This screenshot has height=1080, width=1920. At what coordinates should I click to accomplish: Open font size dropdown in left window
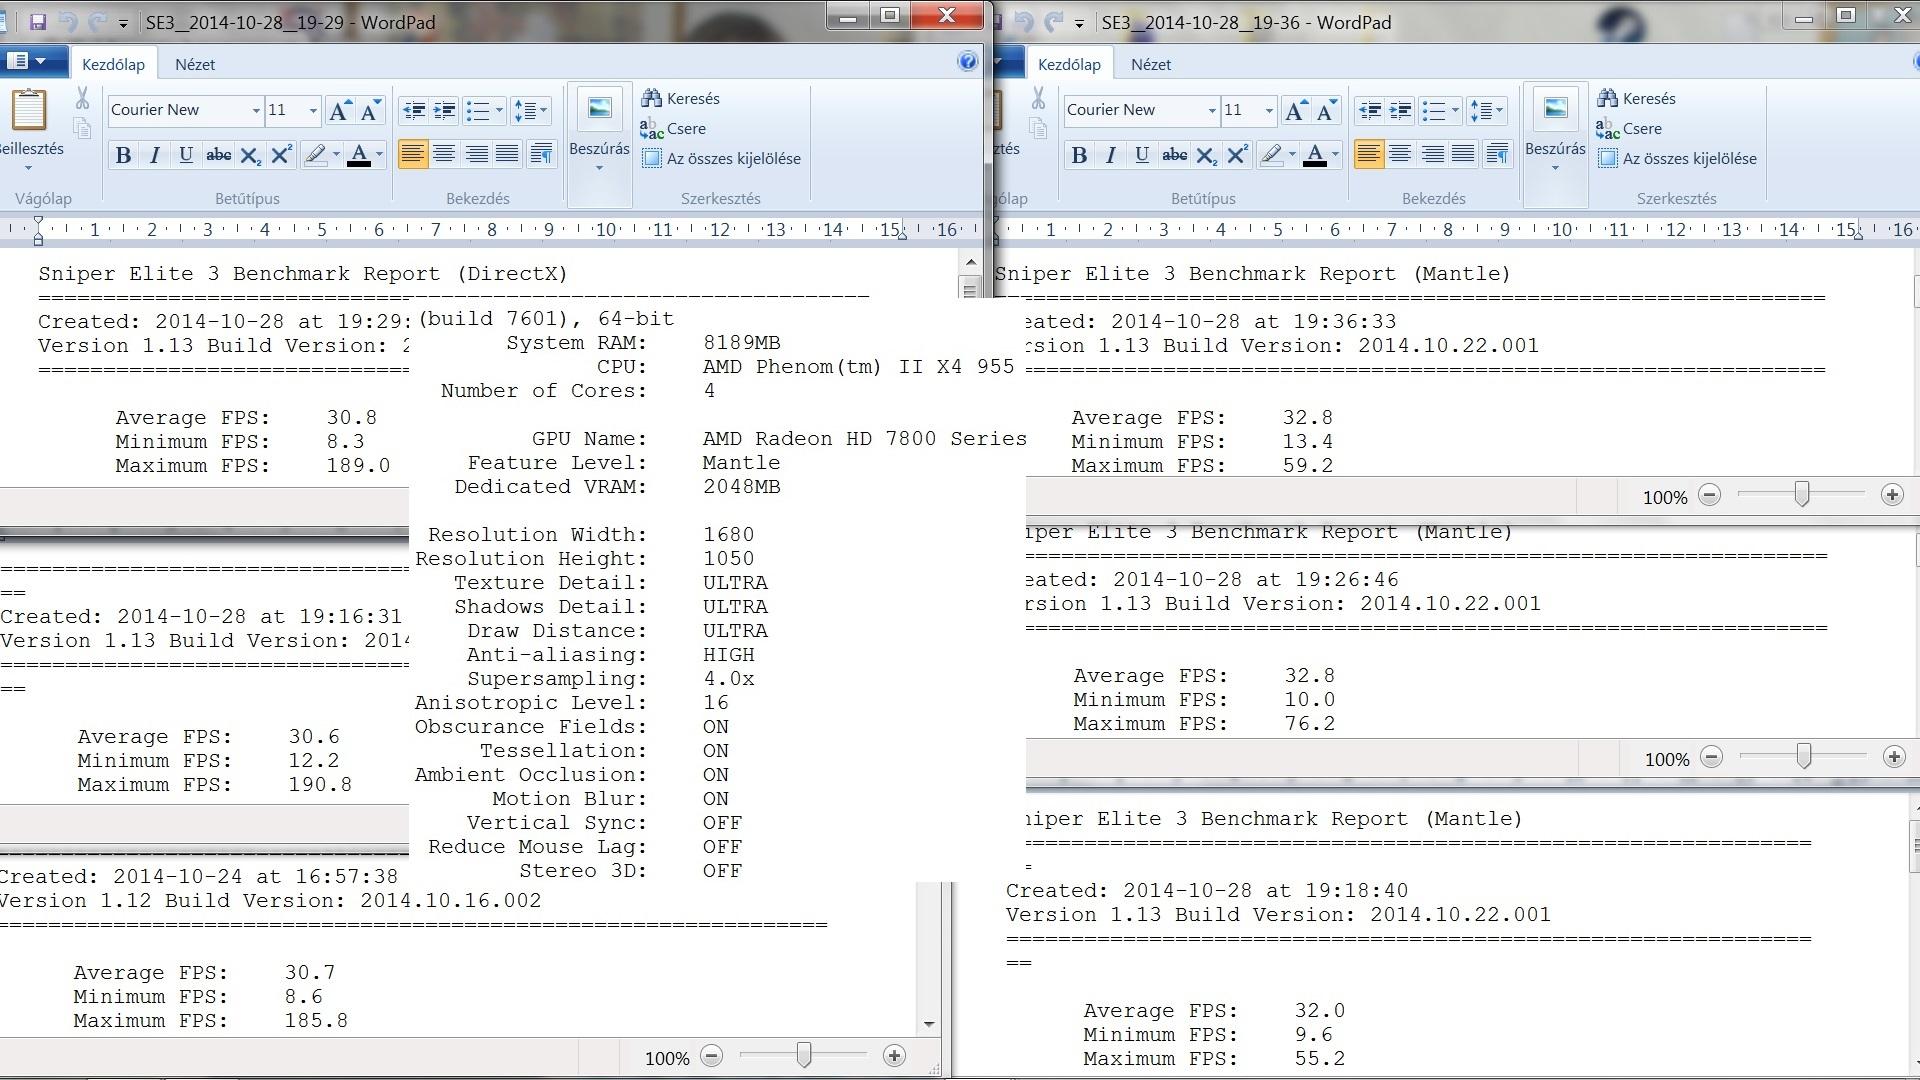click(x=313, y=110)
